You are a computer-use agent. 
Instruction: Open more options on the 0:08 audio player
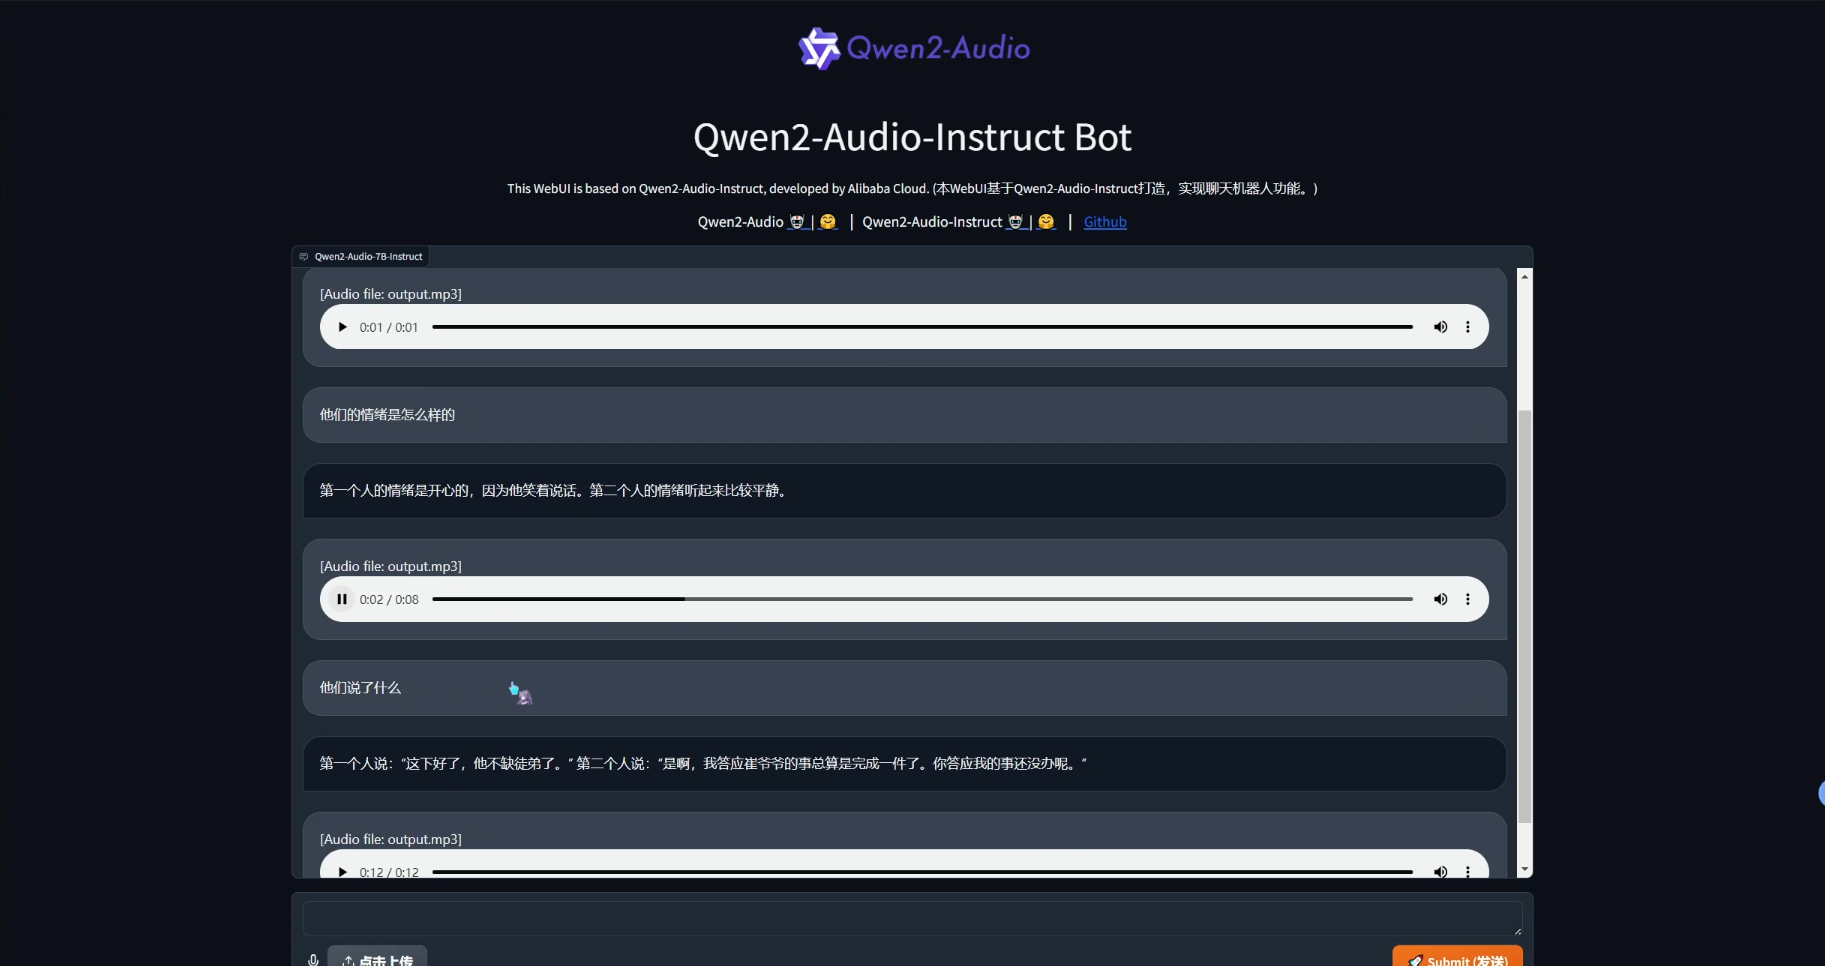click(x=1468, y=599)
